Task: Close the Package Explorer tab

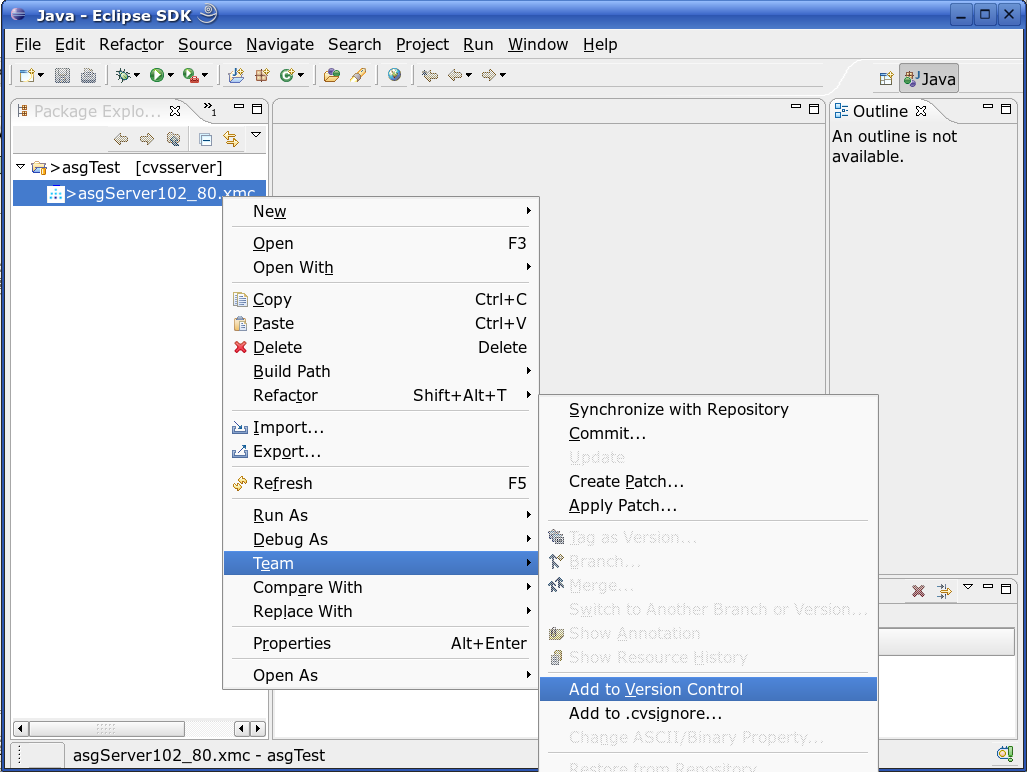Action: pos(175,111)
